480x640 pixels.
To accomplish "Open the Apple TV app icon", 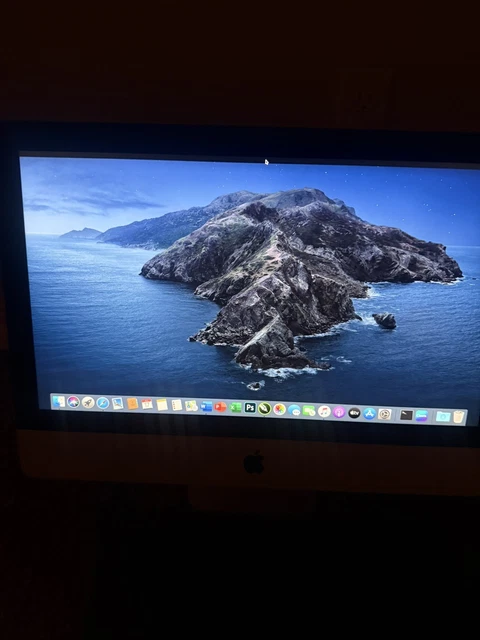I will point(354,413).
